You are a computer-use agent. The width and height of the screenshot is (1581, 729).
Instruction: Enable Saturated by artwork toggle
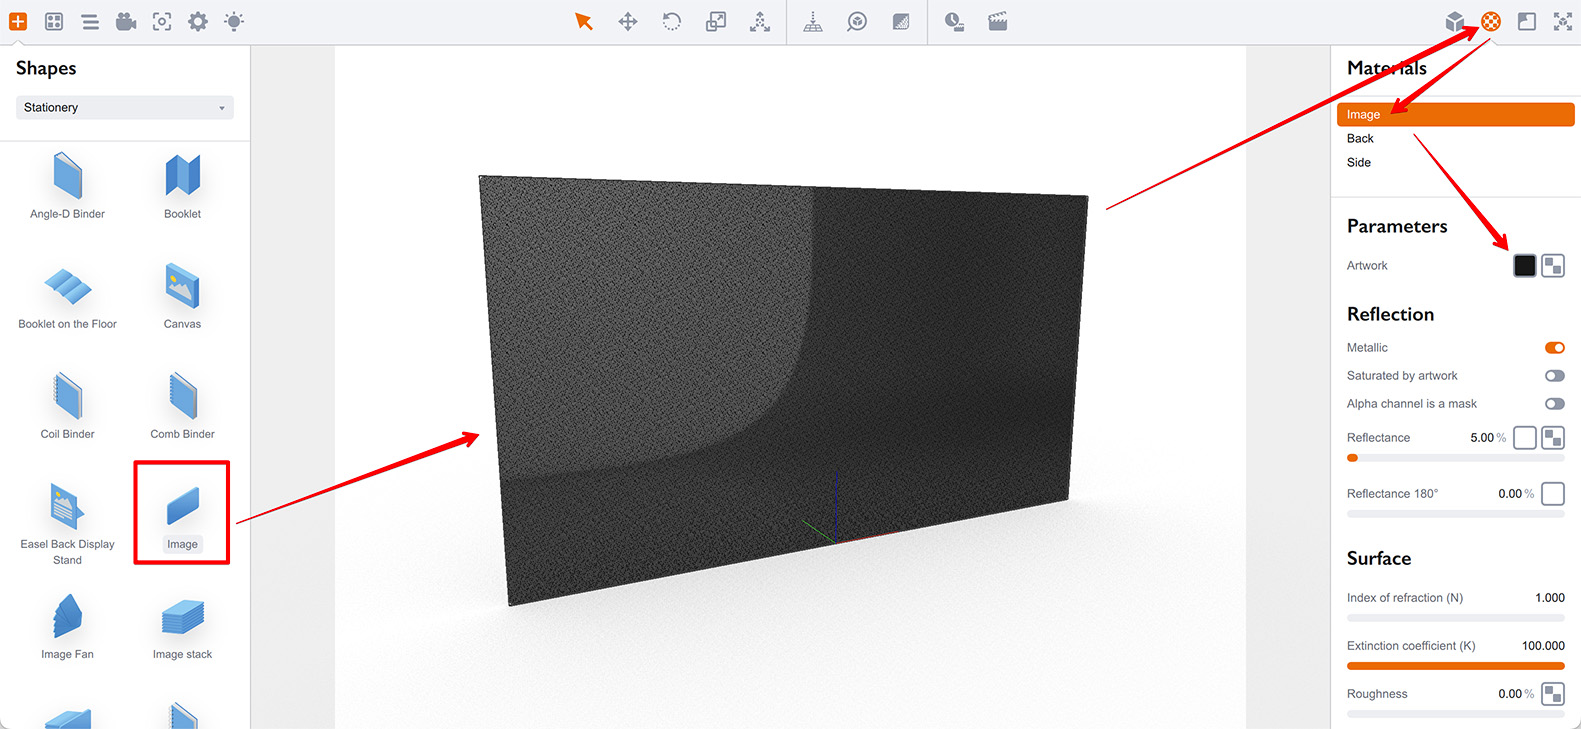1555,376
